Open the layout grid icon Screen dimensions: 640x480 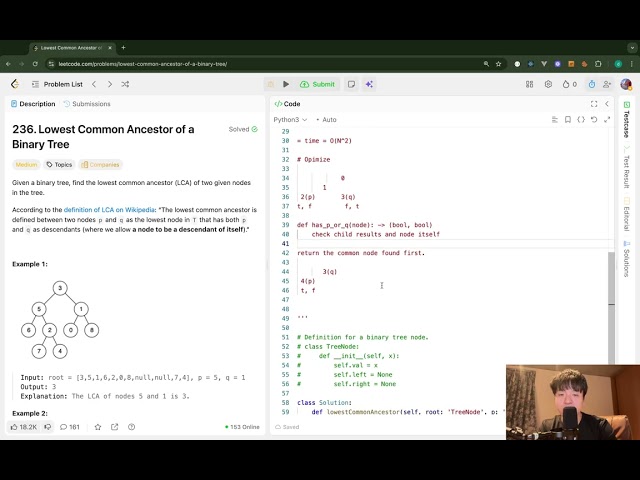[x=529, y=84]
